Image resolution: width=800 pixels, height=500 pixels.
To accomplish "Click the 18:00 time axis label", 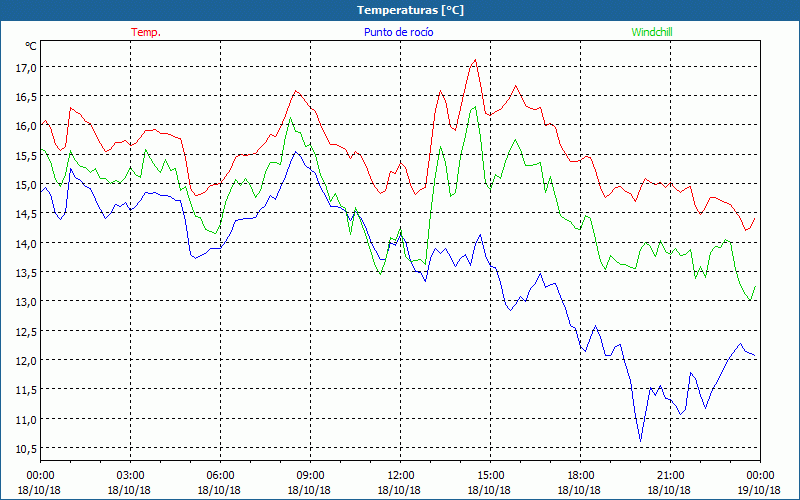I will point(580,476).
